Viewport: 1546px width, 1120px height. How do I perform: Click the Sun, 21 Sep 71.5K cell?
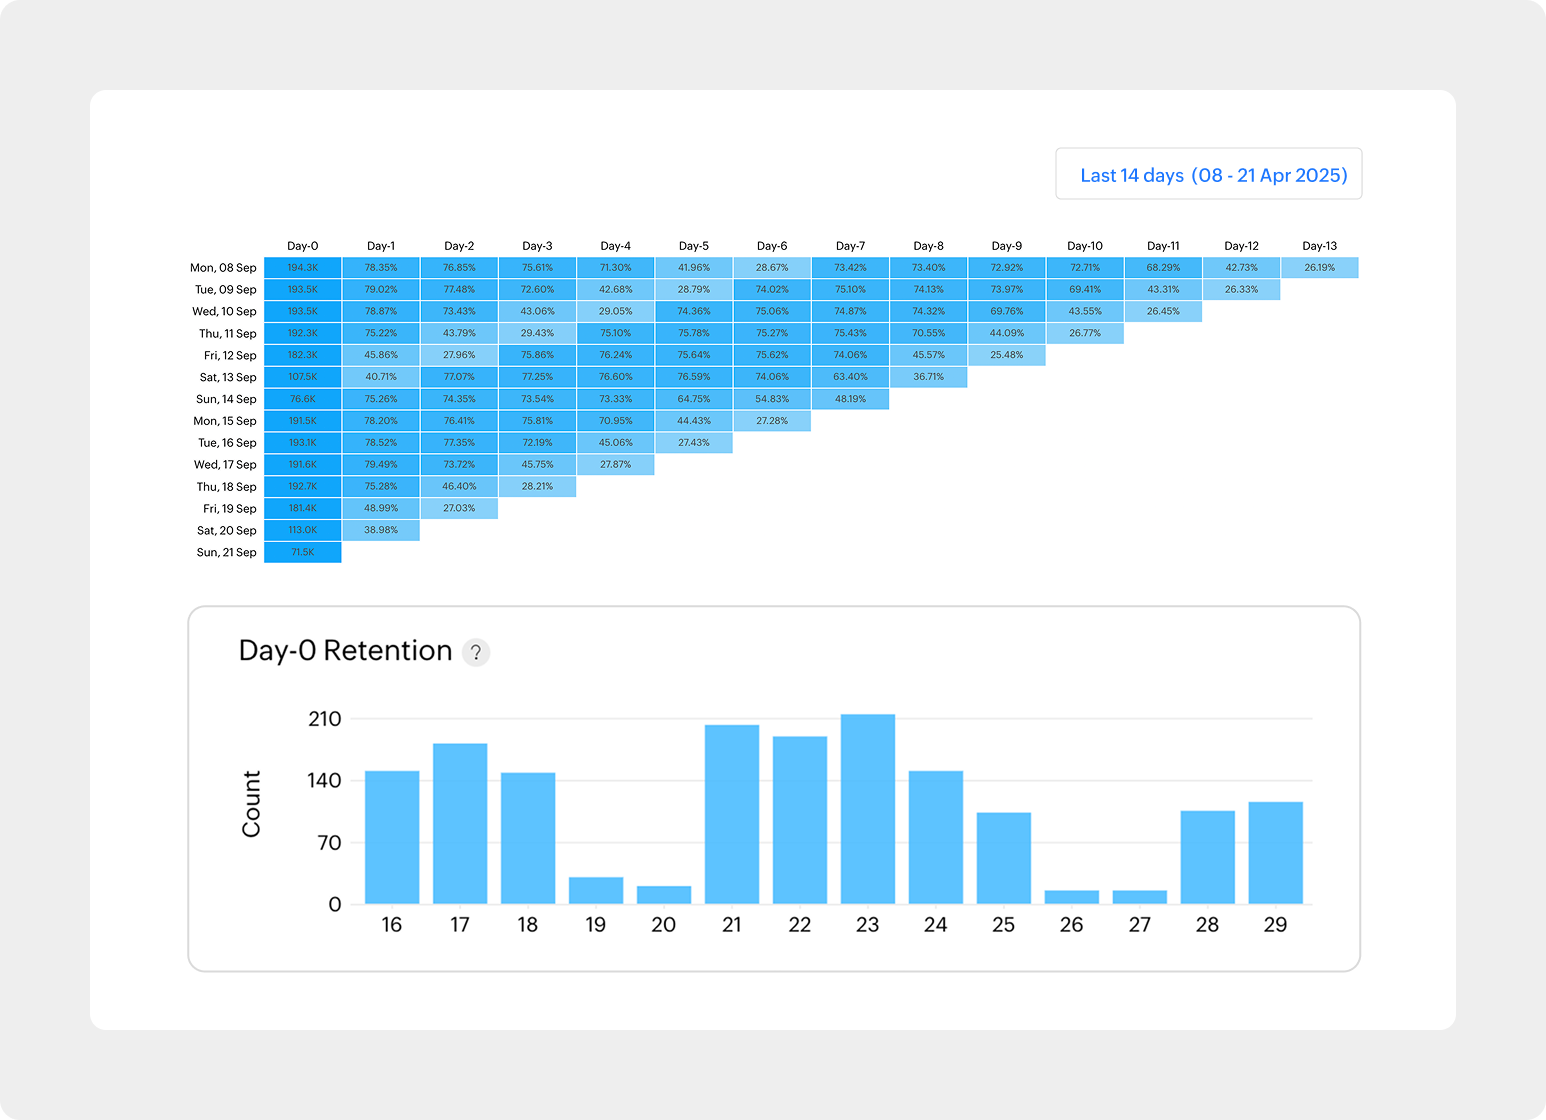coord(303,553)
